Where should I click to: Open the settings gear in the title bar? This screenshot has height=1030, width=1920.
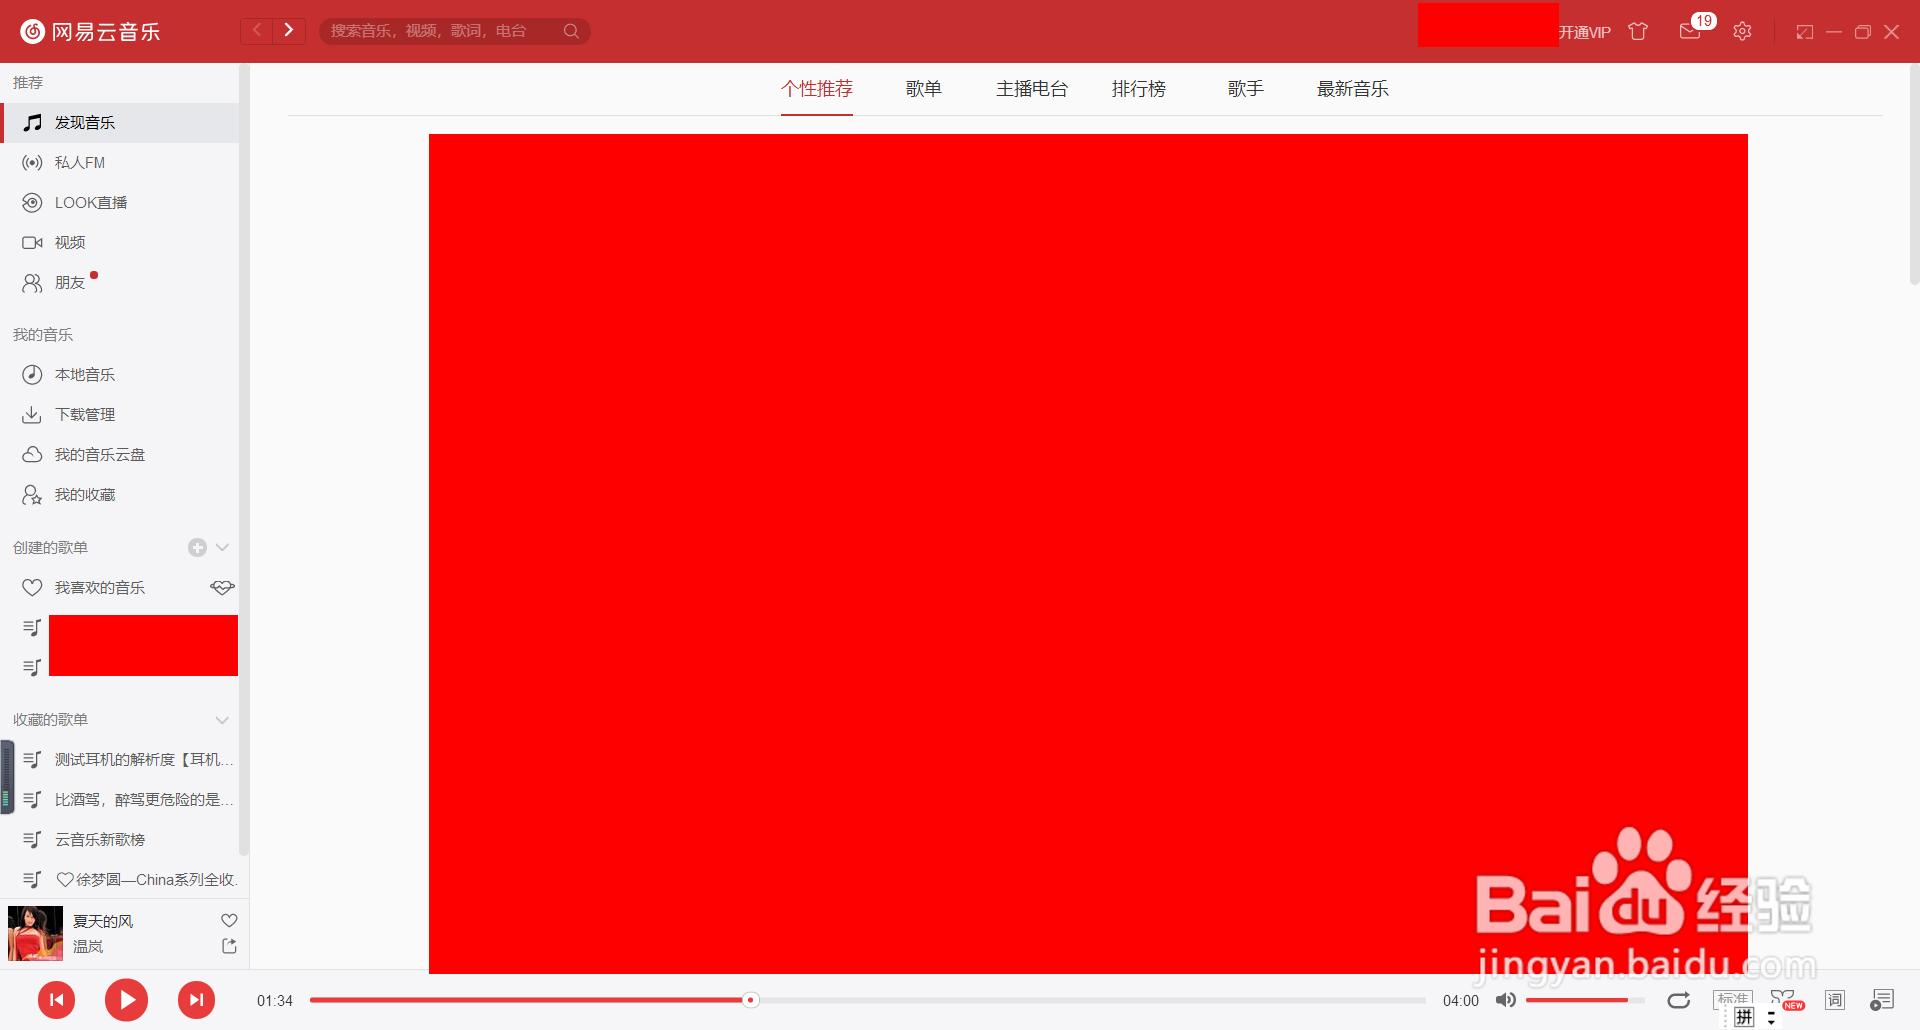1743,31
